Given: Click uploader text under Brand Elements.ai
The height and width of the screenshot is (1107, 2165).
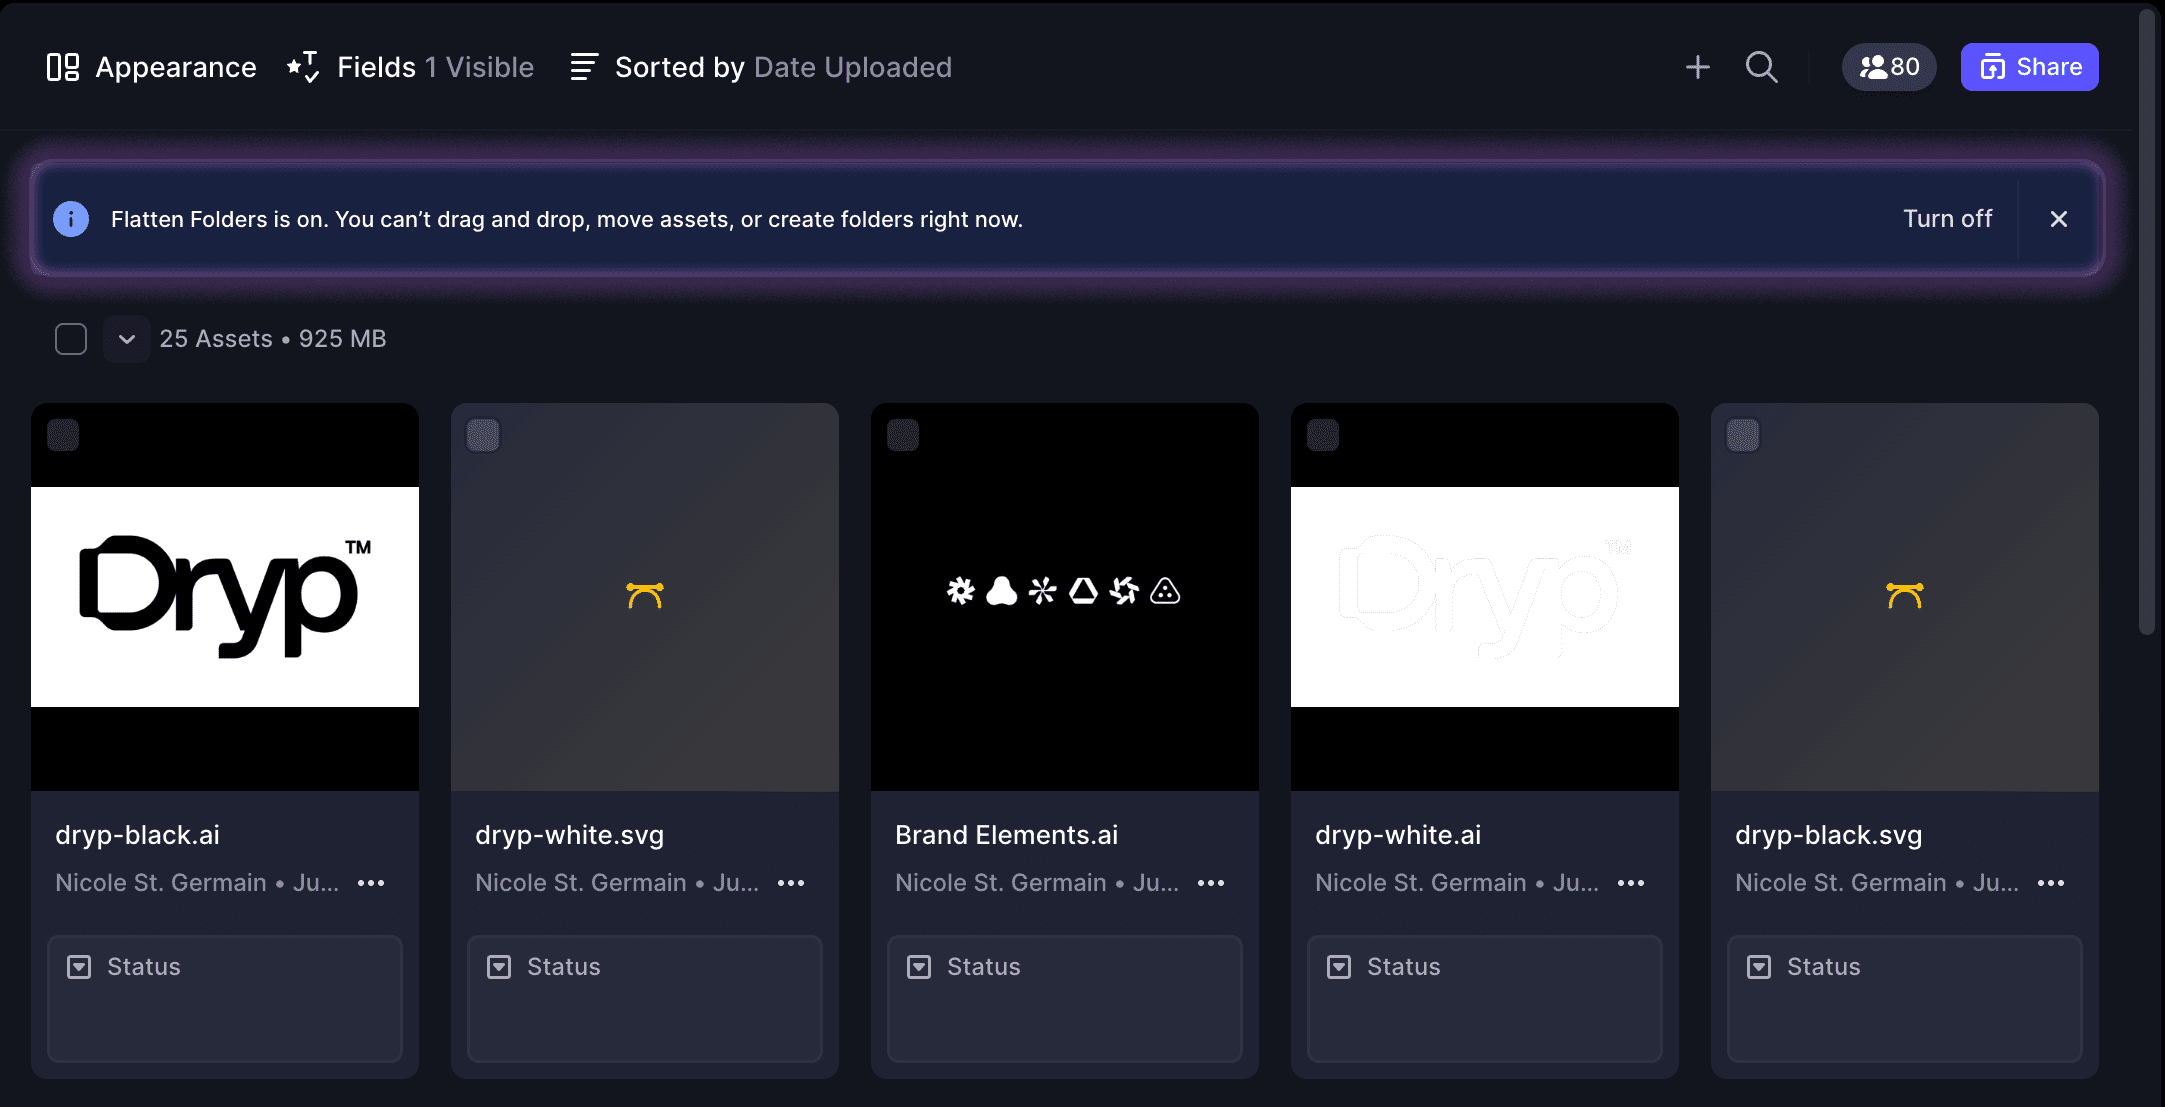Looking at the screenshot, I should click(x=1037, y=883).
